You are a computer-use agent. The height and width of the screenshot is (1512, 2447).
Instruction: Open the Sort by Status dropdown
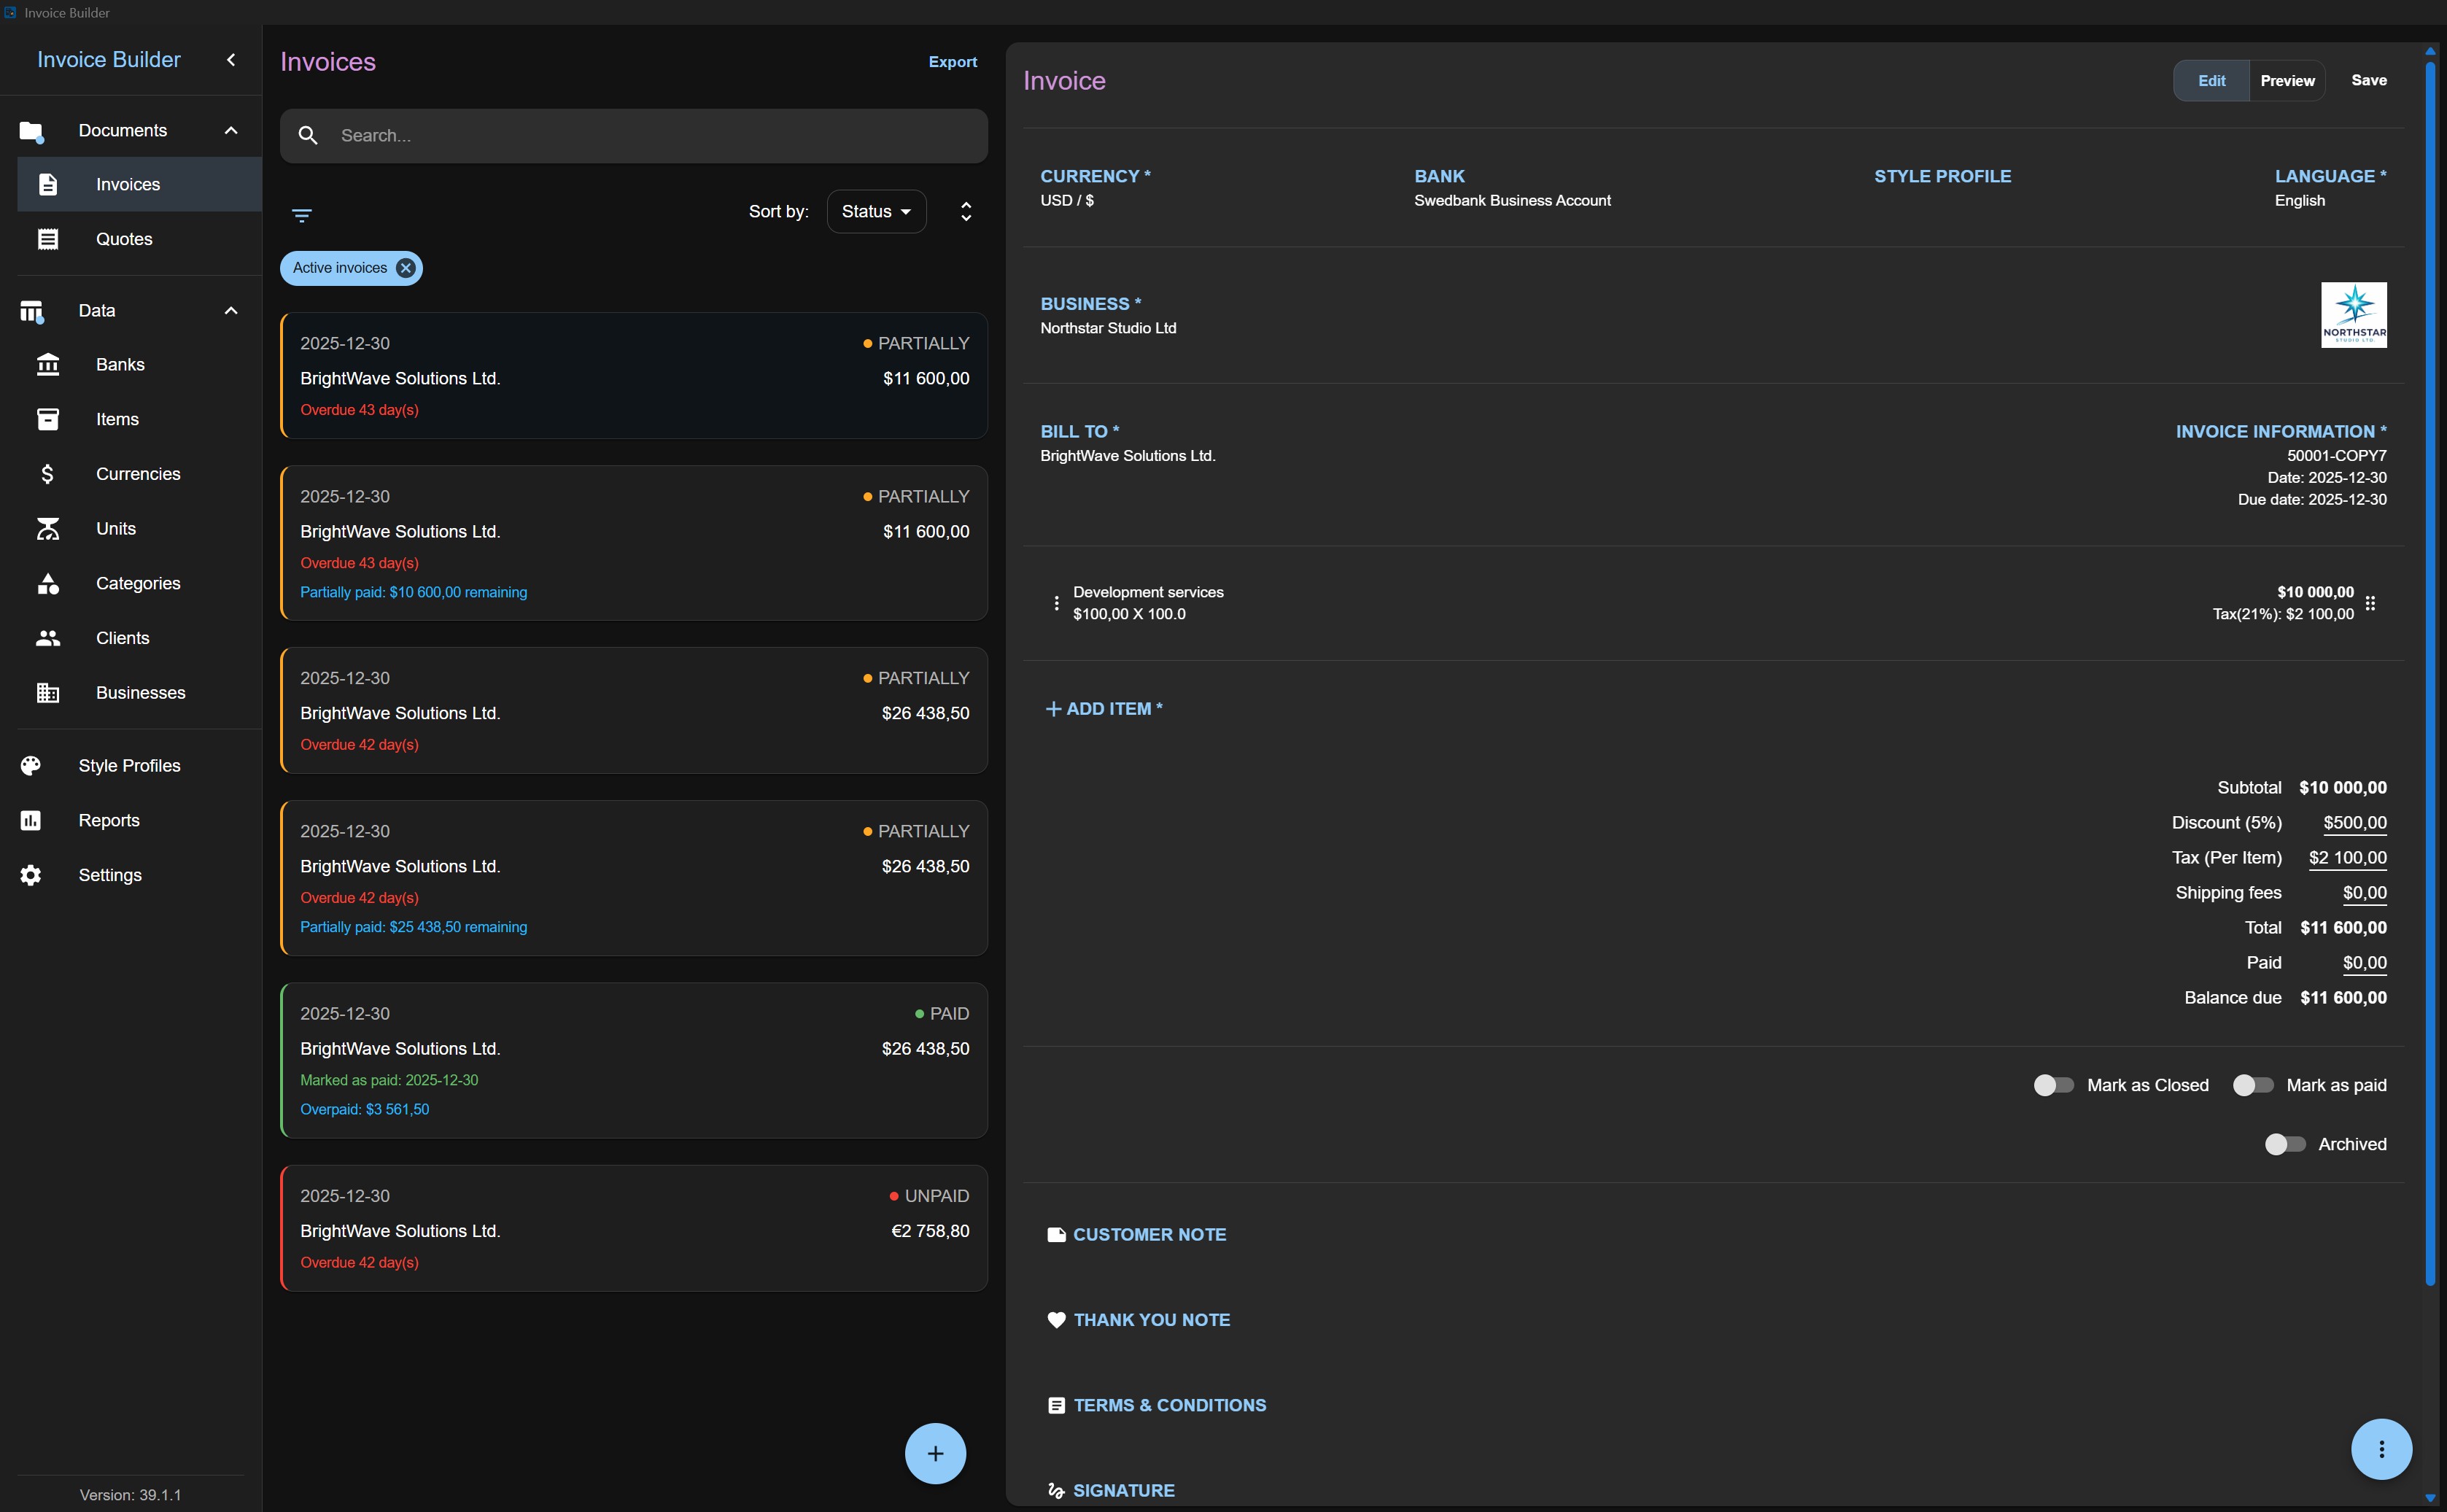876,211
